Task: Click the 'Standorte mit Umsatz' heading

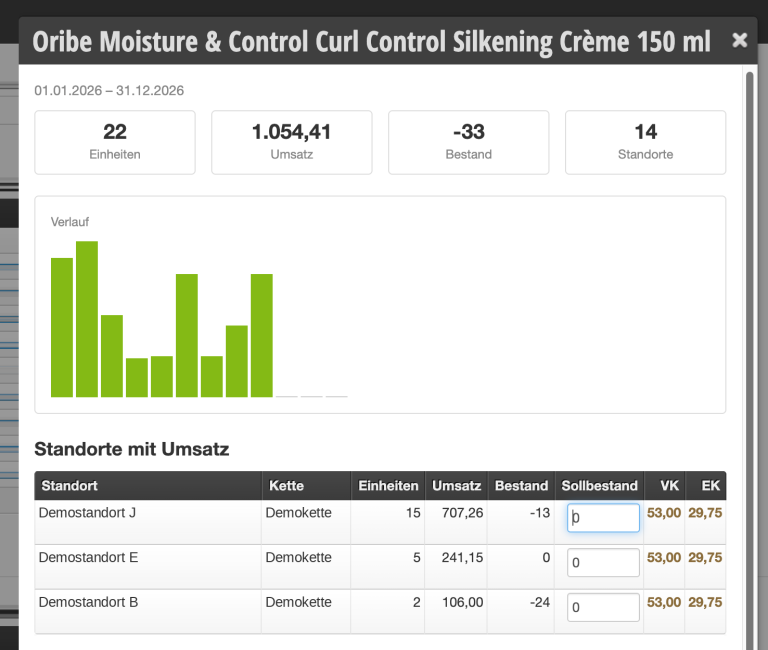Action: click(x=131, y=449)
